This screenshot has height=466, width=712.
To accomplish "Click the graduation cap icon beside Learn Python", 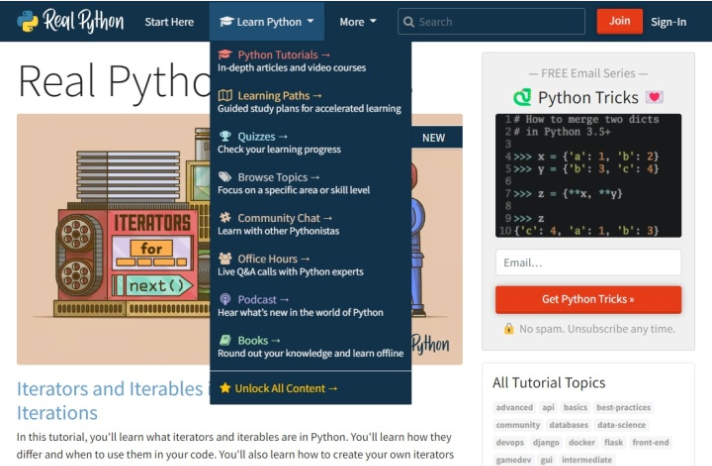I will [226, 21].
